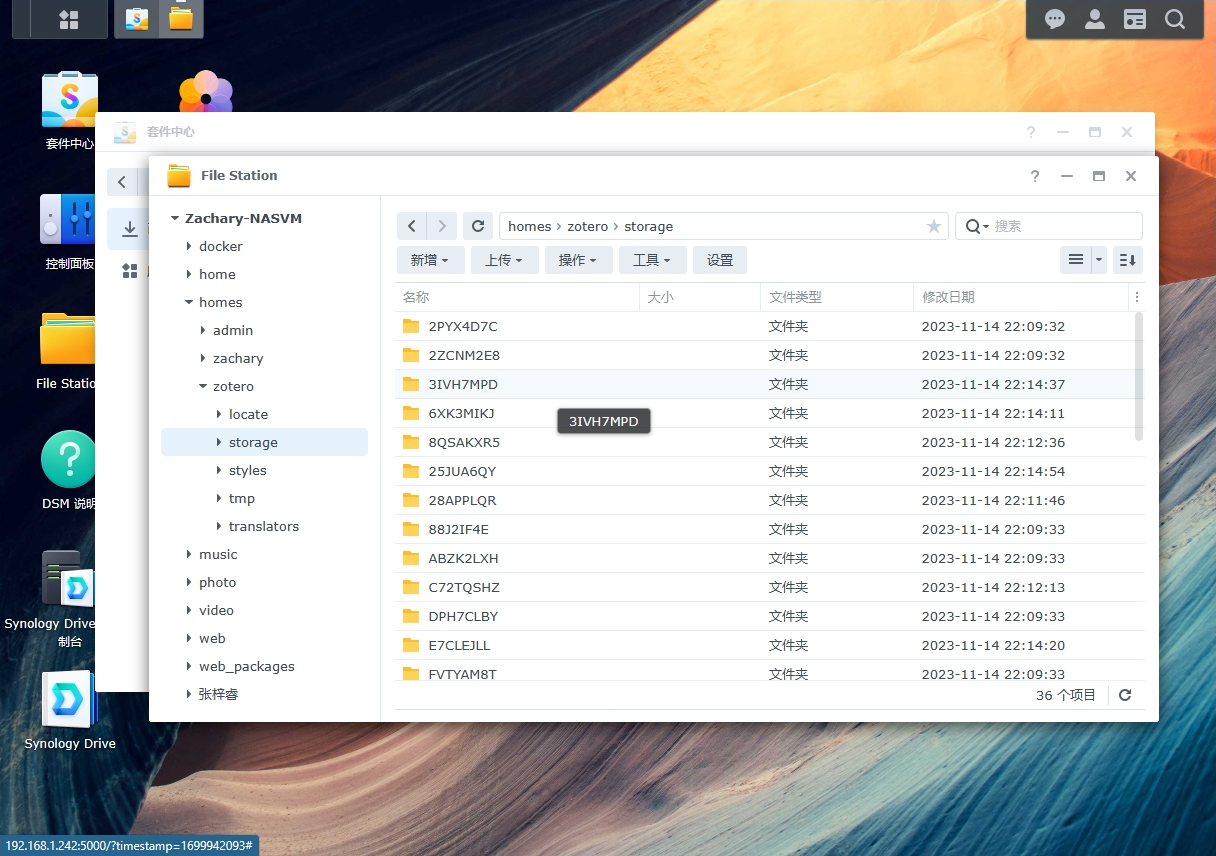Collapse the zotero folder in tree
1216x856 pixels.
pyautogui.click(x=203, y=386)
